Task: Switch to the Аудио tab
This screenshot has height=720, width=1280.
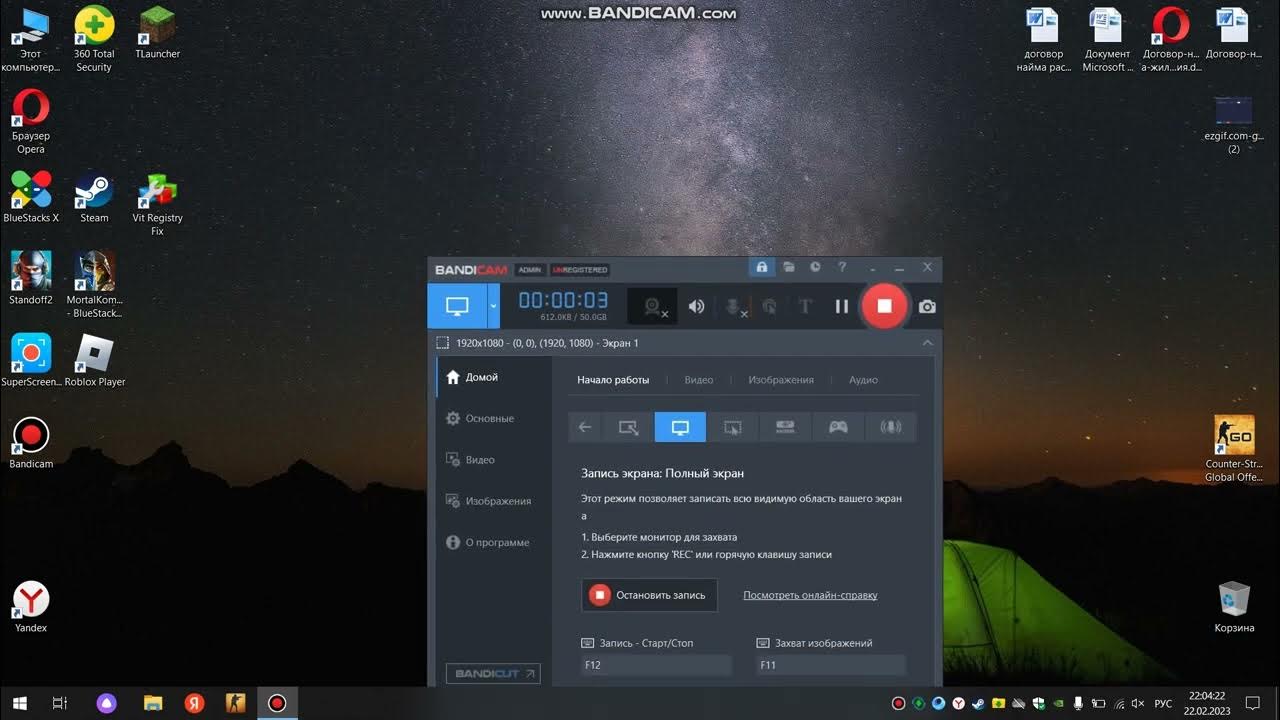Action: [x=863, y=380]
